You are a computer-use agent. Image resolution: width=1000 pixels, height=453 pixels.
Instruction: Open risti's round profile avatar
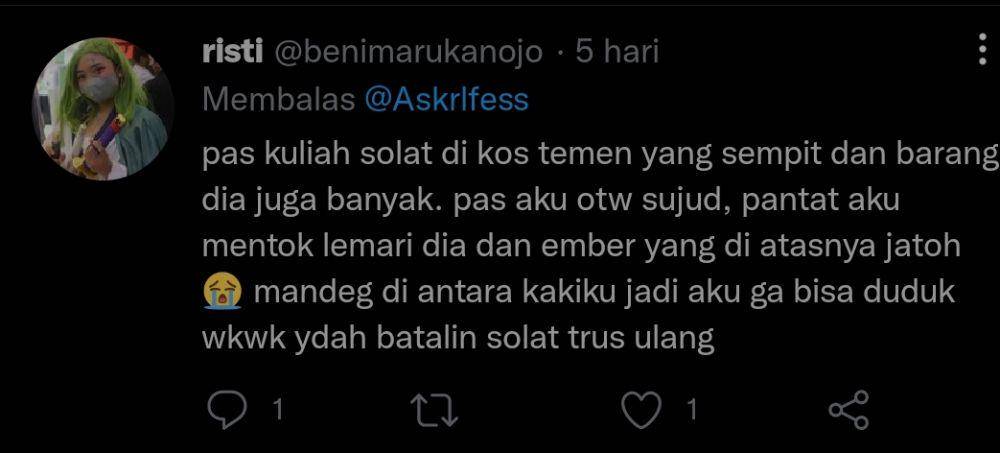[x=102, y=108]
